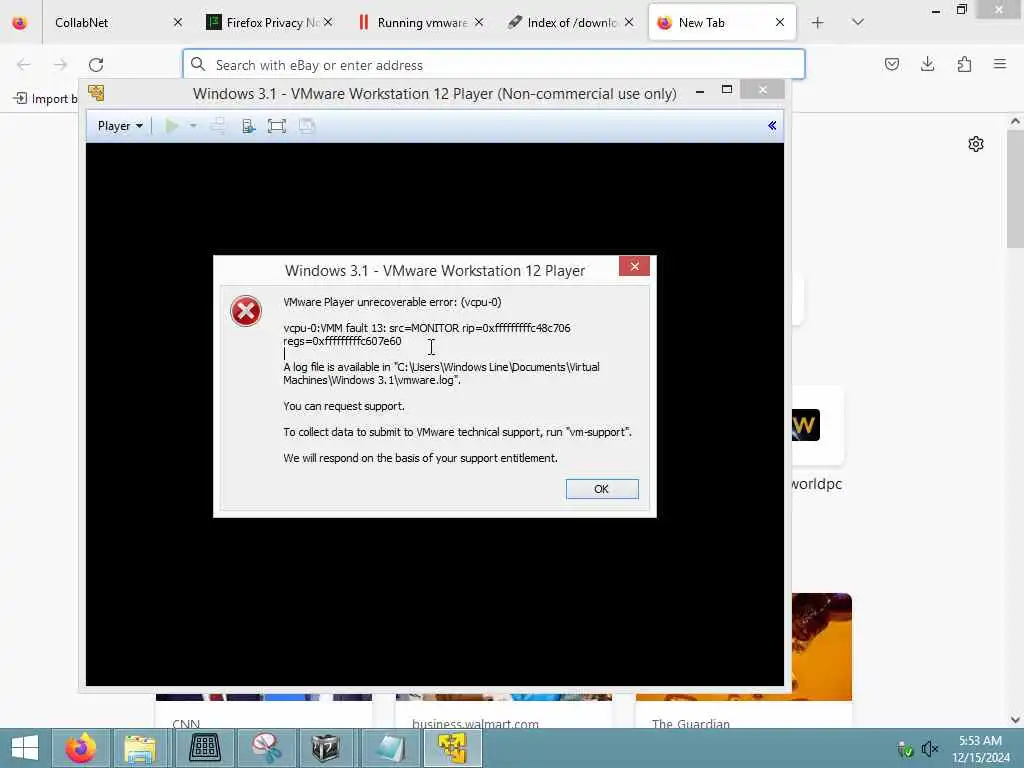Switch to Firefox Privacy Notice tab

point(270,23)
